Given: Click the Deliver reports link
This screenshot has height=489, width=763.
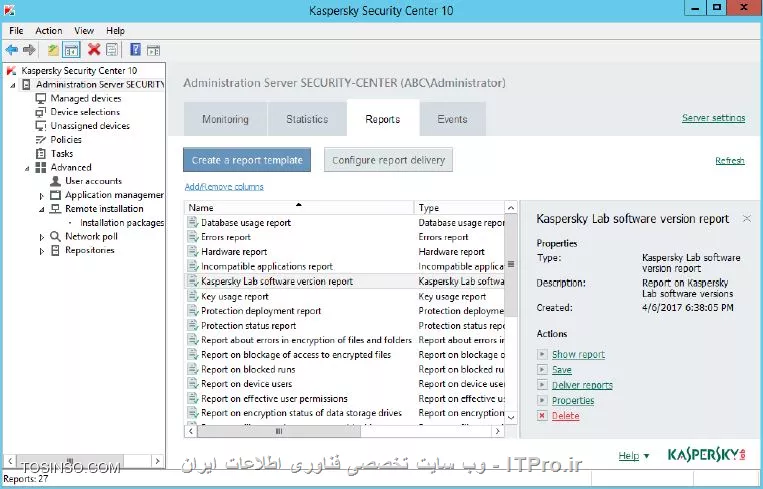Looking at the screenshot, I should coord(582,385).
